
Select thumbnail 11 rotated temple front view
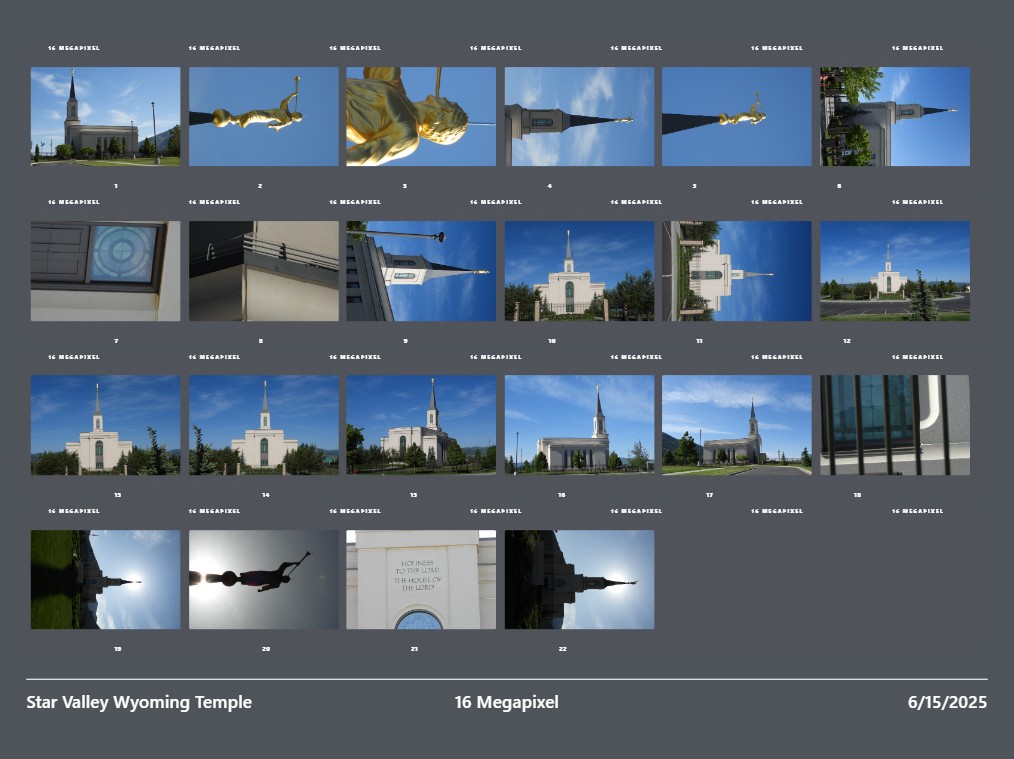(x=737, y=271)
